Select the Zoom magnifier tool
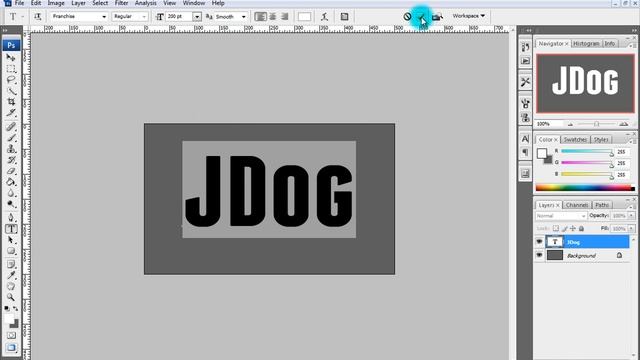This screenshot has width=640, height=360. [11, 298]
